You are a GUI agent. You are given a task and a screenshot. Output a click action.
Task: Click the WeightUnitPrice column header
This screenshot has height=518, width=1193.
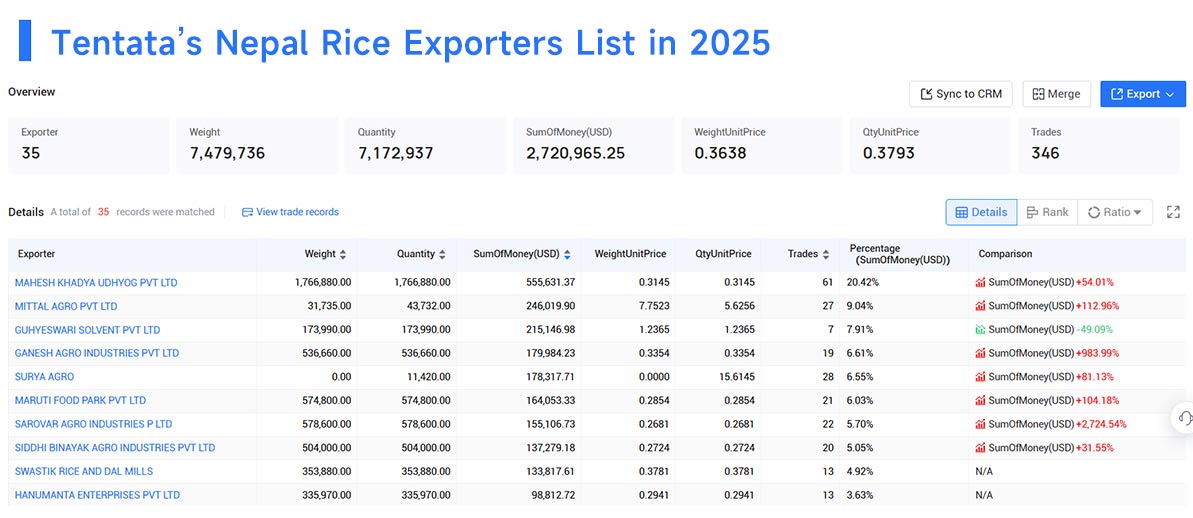click(x=630, y=254)
